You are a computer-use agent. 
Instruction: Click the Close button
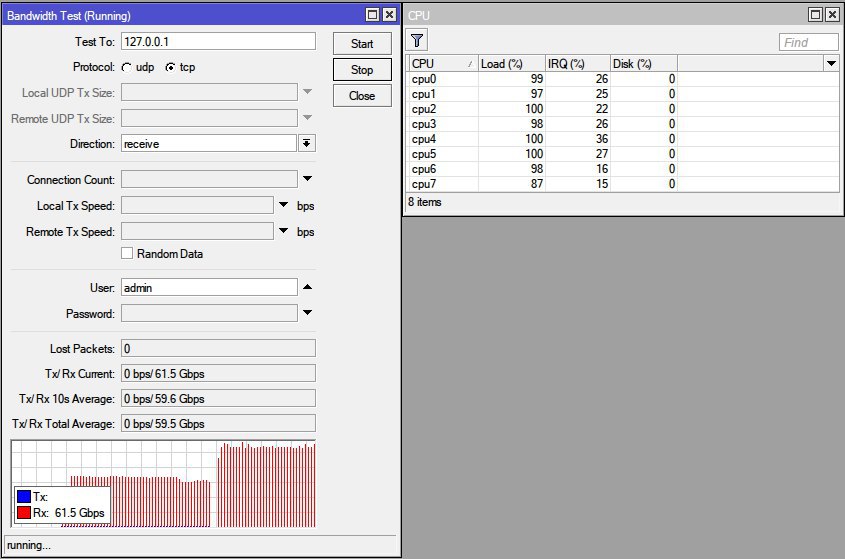coord(362,96)
